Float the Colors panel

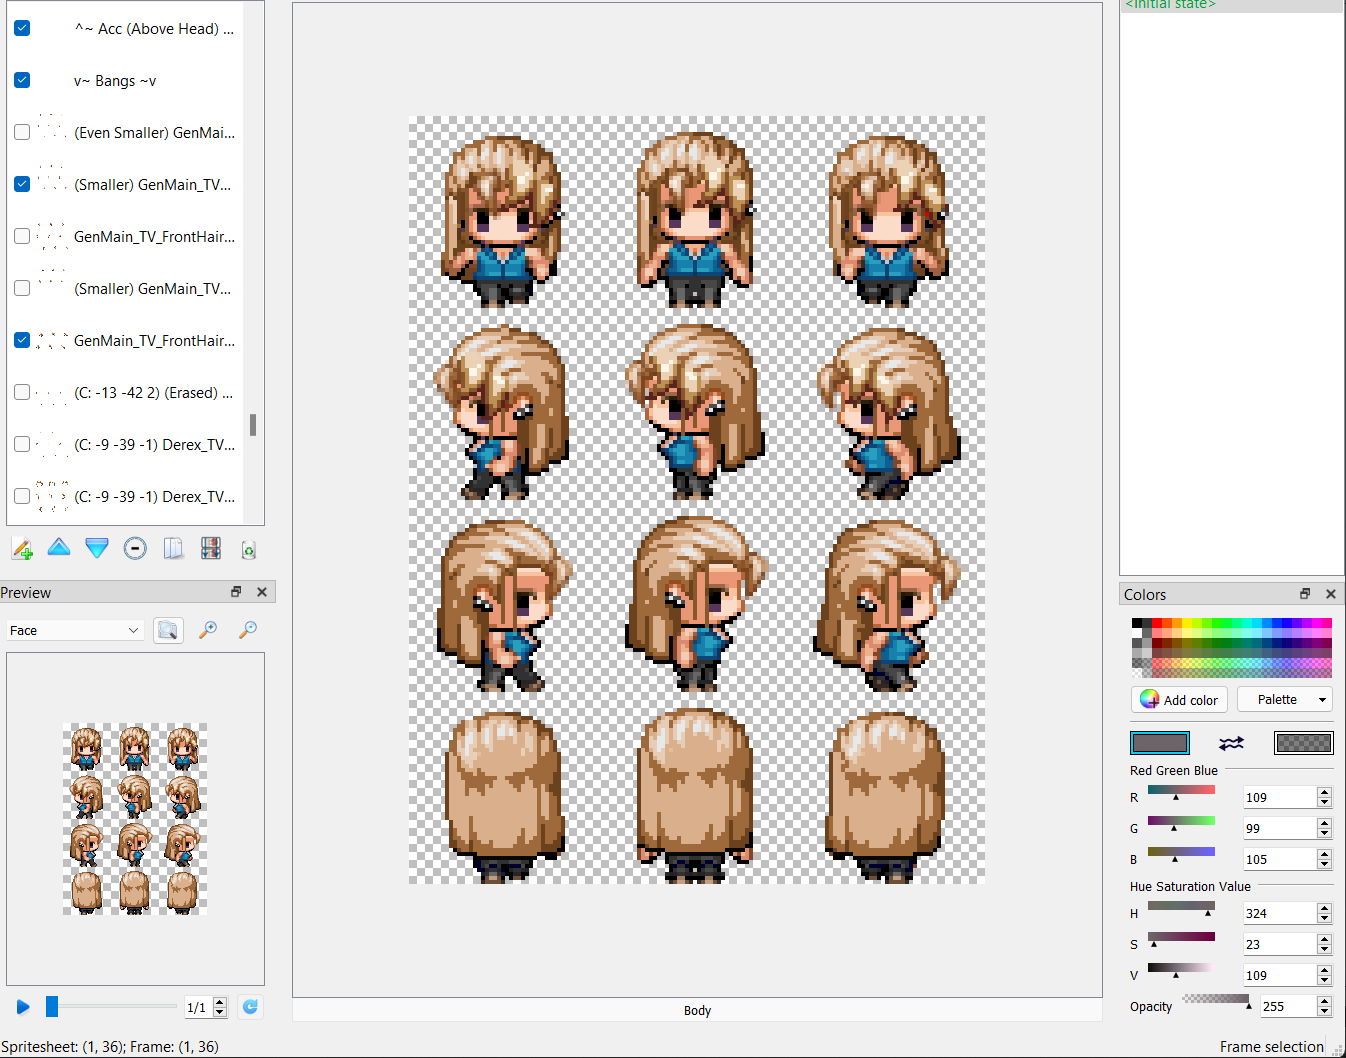click(x=1305, y=594)
